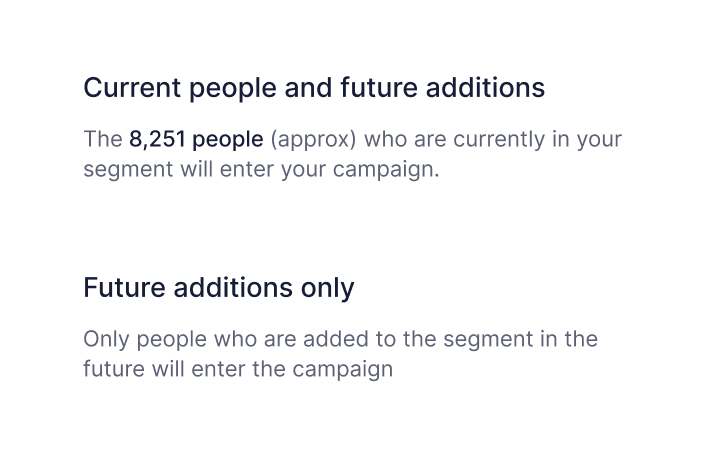Image resolution: width=716 pixels, height=472 pixels.
Task: Click the line "segment will enter your campaign."
Action: pos(261,168)
